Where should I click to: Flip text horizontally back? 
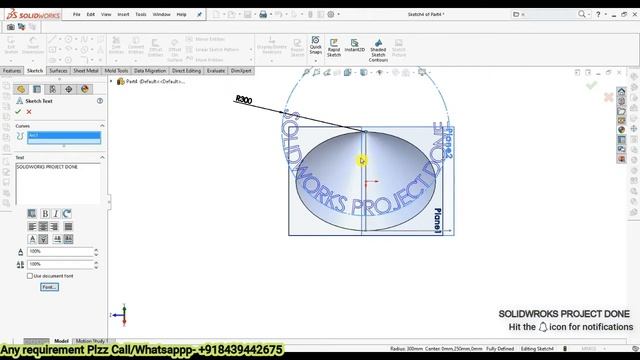tap(68, 239)
